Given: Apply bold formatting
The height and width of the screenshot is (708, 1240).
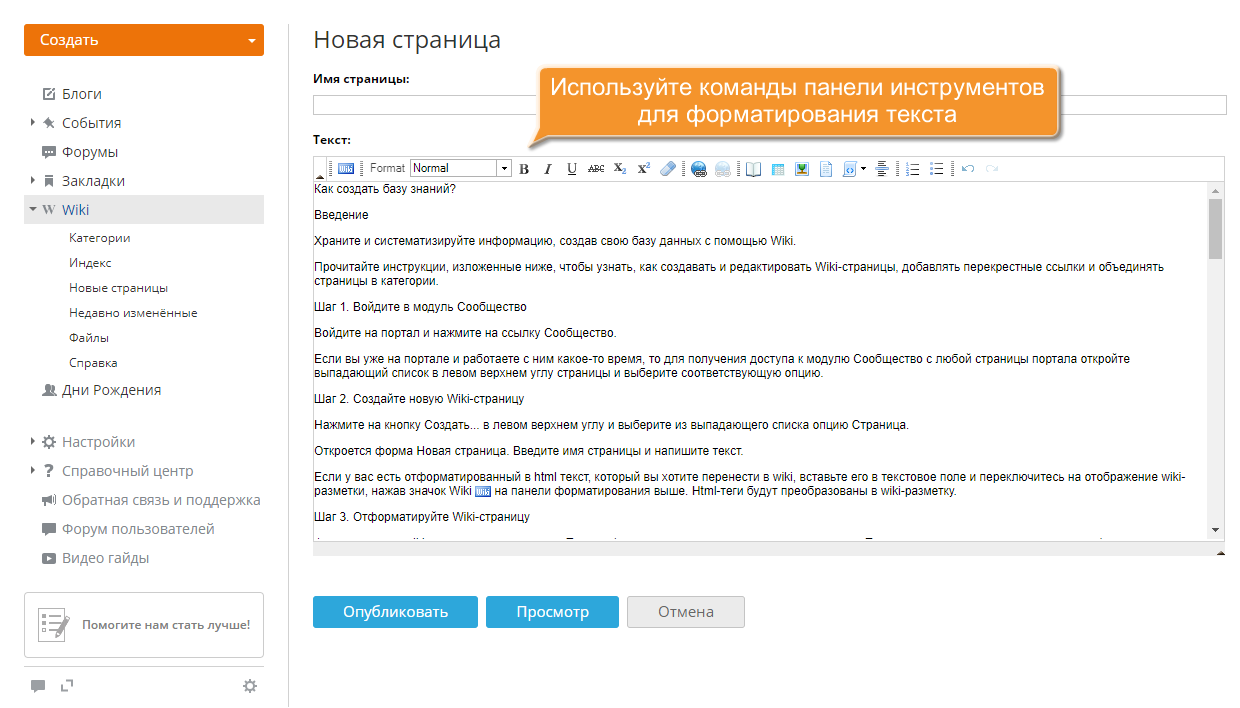Looking at the screenshot, I should coord(523,169).
